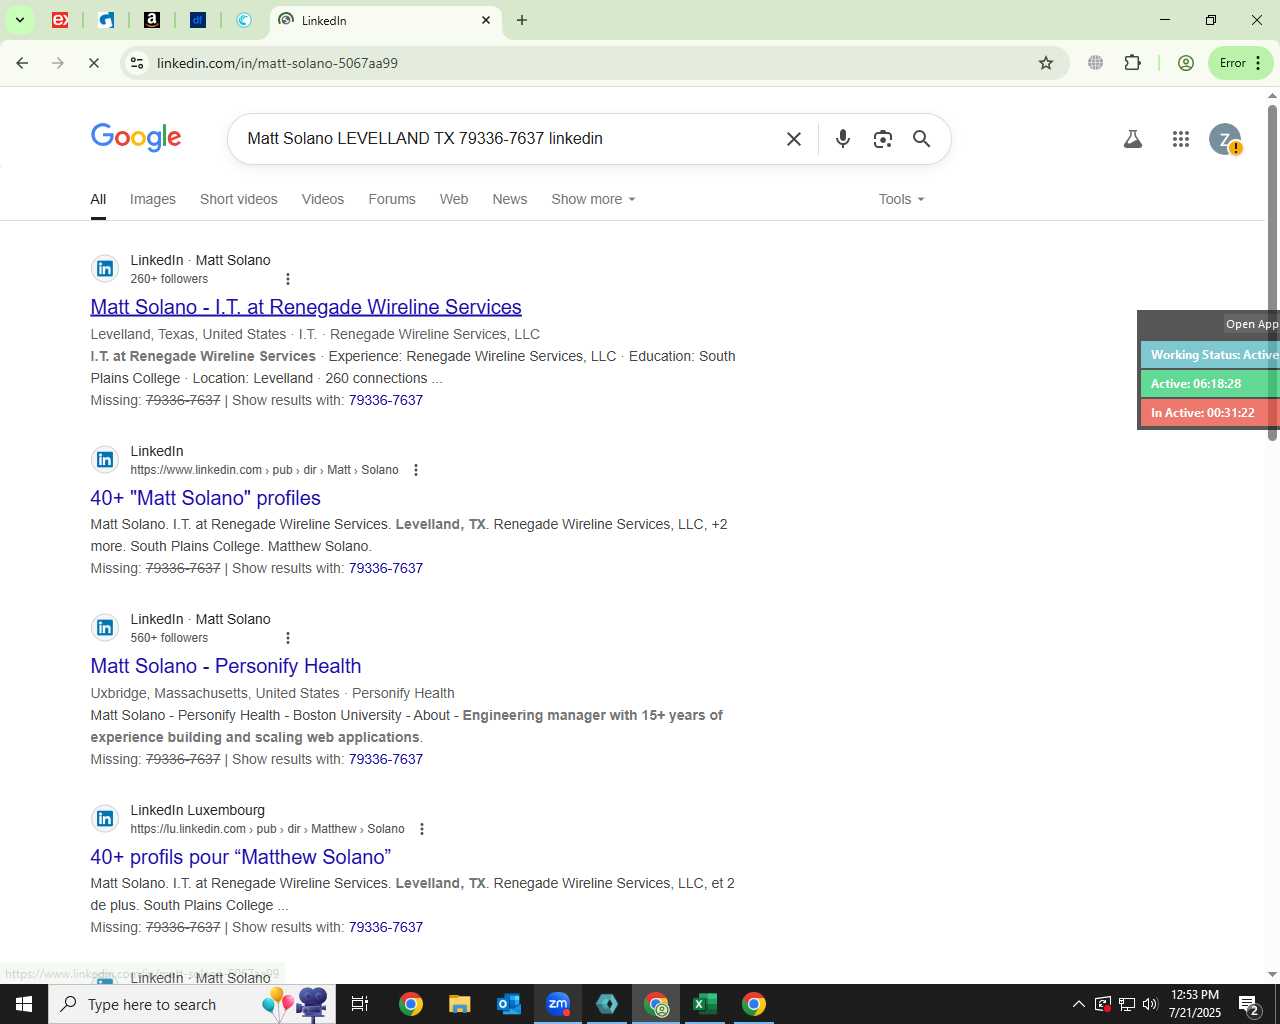Open Chrome profile icon in toolbar
1280x1024 pixels.
1186,63
